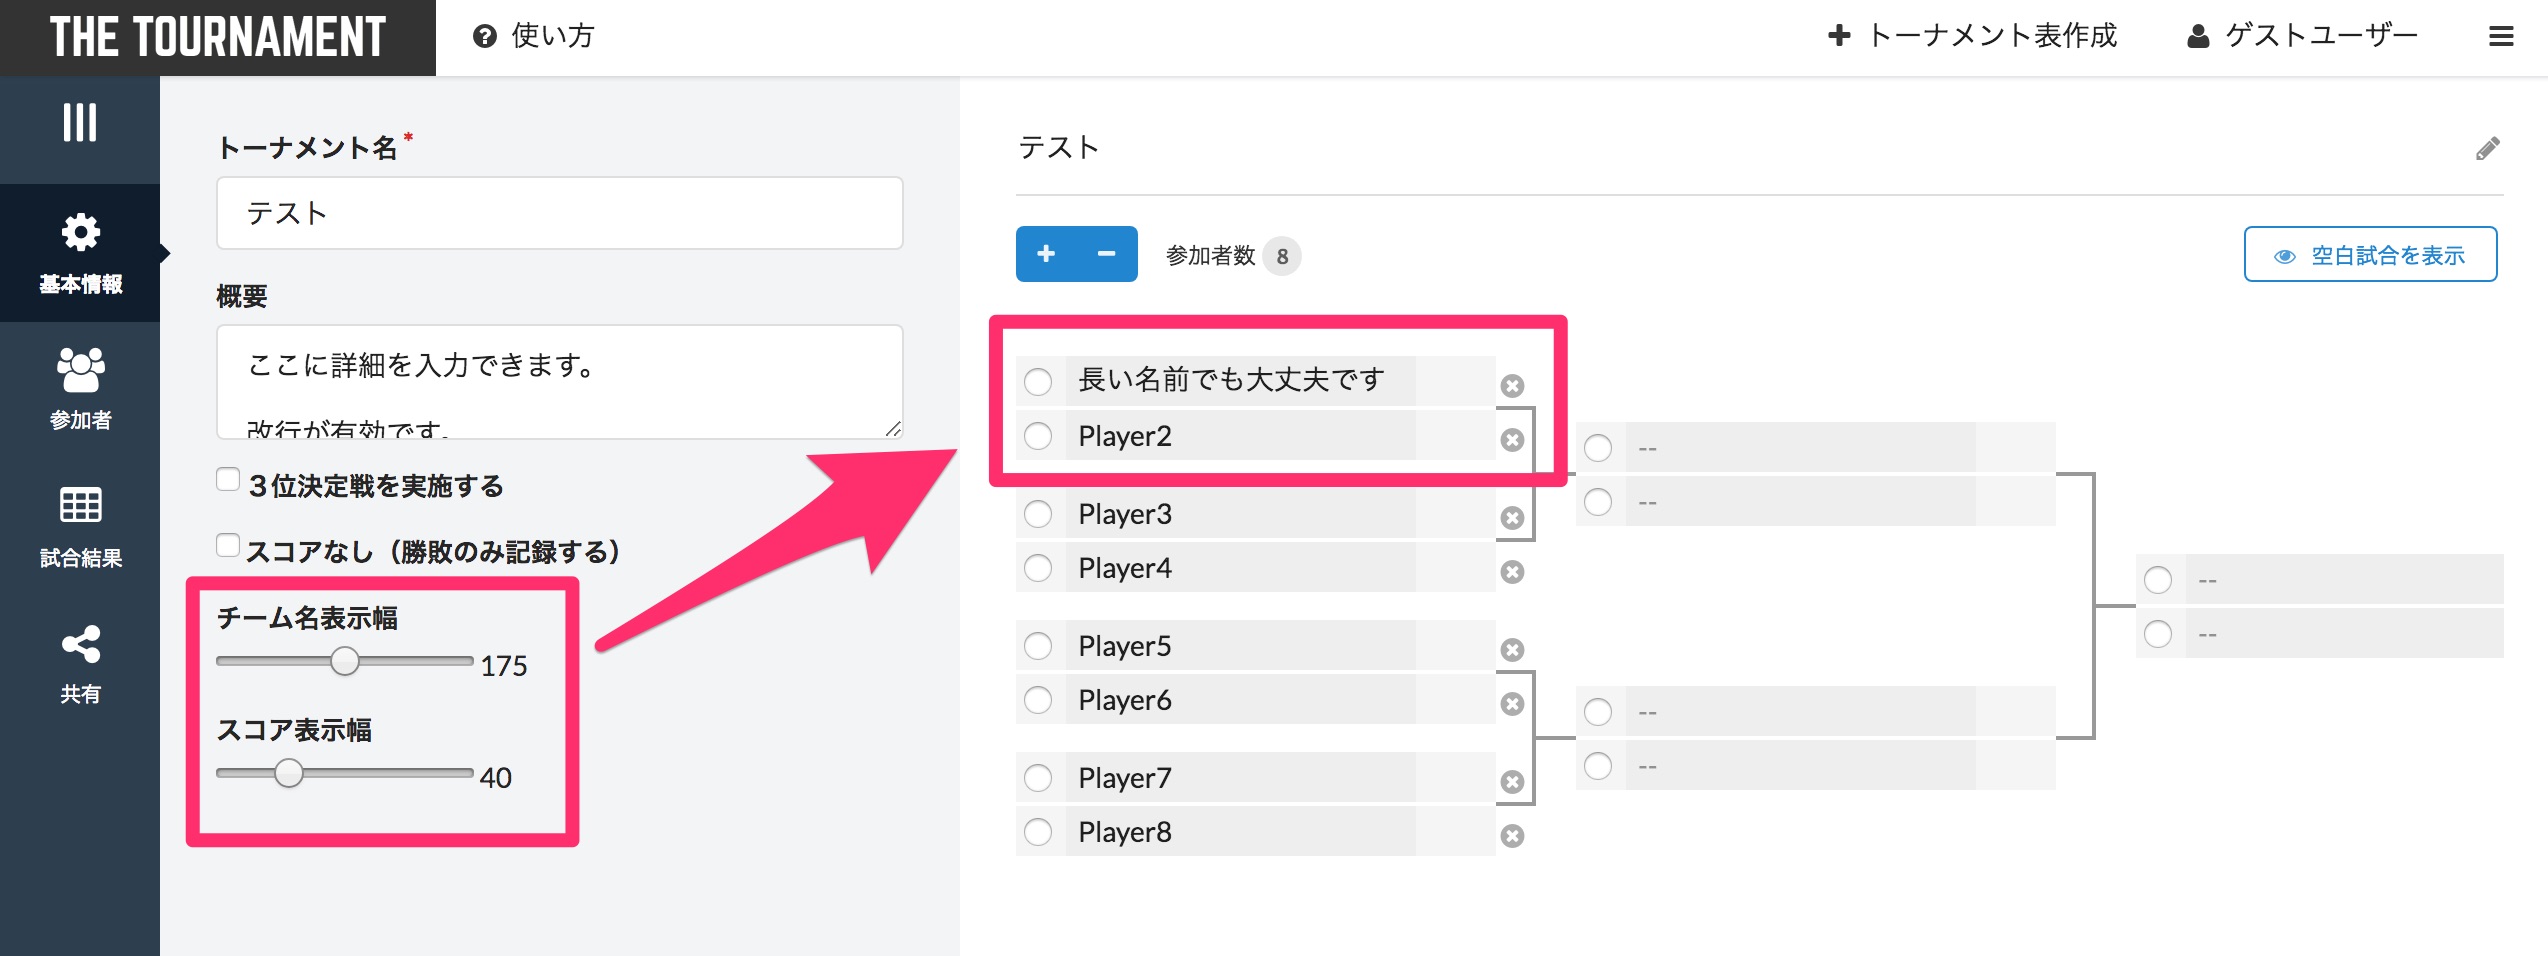Click the minus button to remove a participant

(x=1105, y=254)
